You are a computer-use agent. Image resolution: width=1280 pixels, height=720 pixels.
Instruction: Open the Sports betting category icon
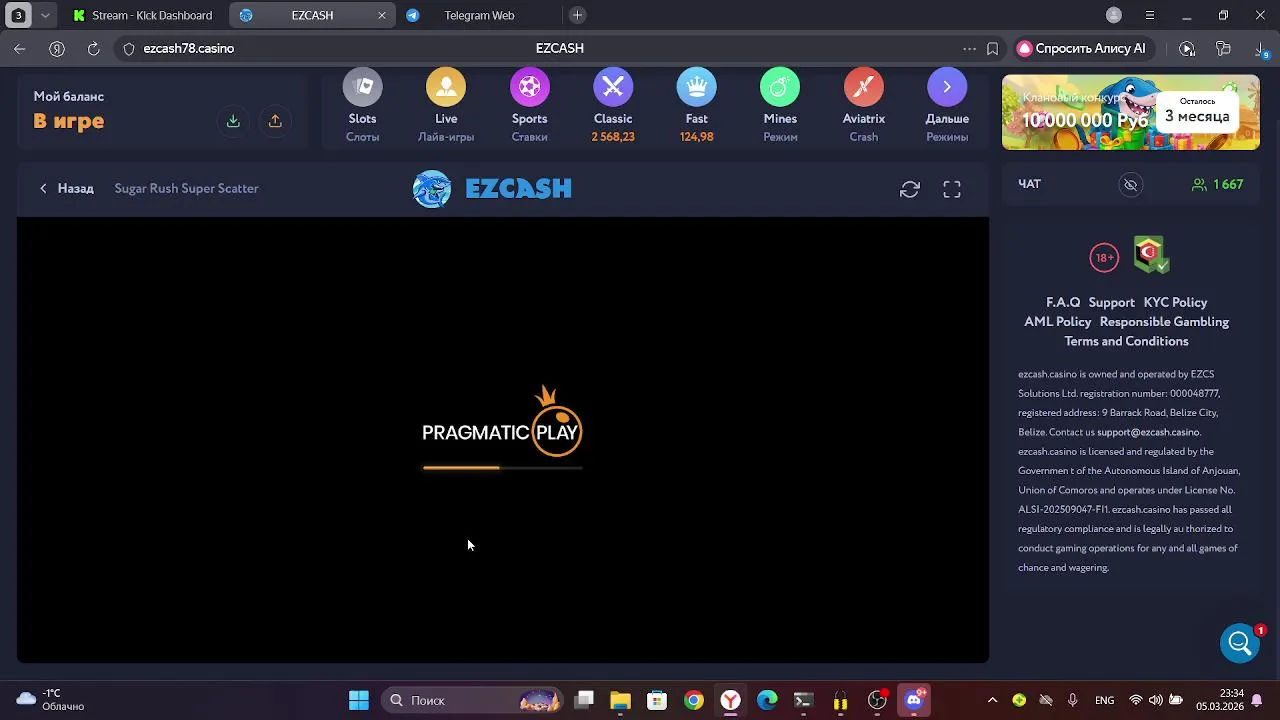coord(530,88)
